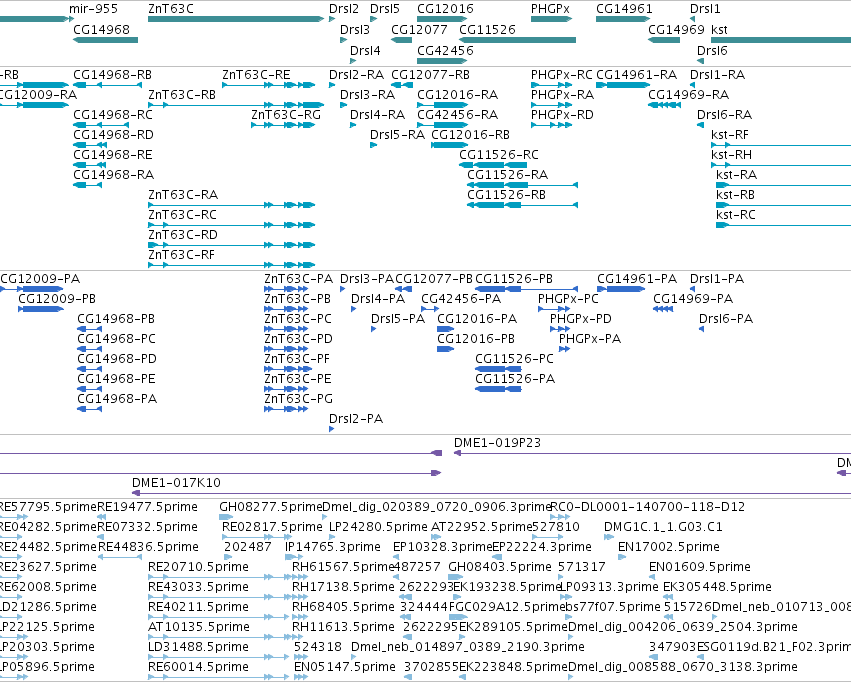This screenshot has width=851, height=682.
Task: Select transcript ZnT63C-RC
Action: coord(182,214)
